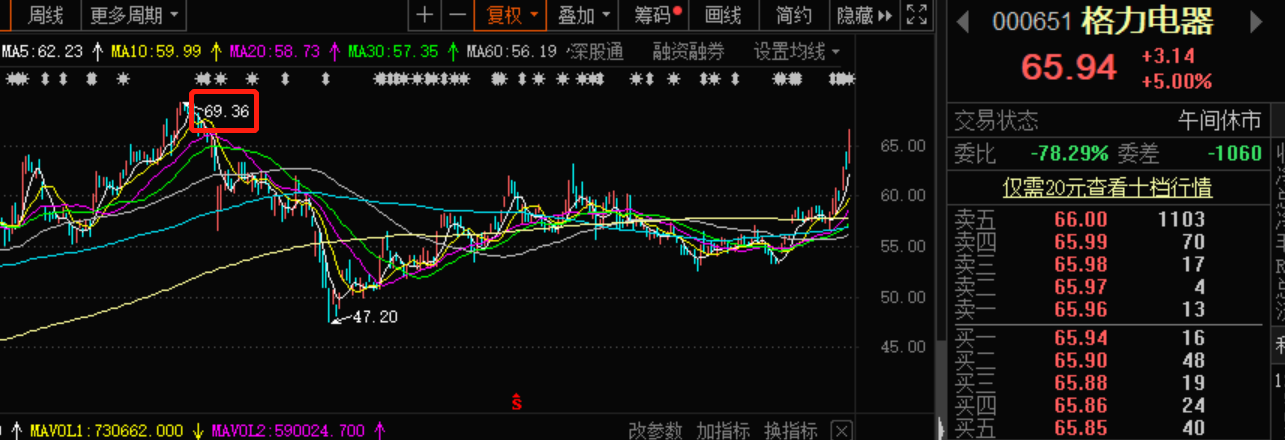This screenshot has width=1285, height=440.
Task: Toggle 简约 simple mode
Action: coord(794,15)
